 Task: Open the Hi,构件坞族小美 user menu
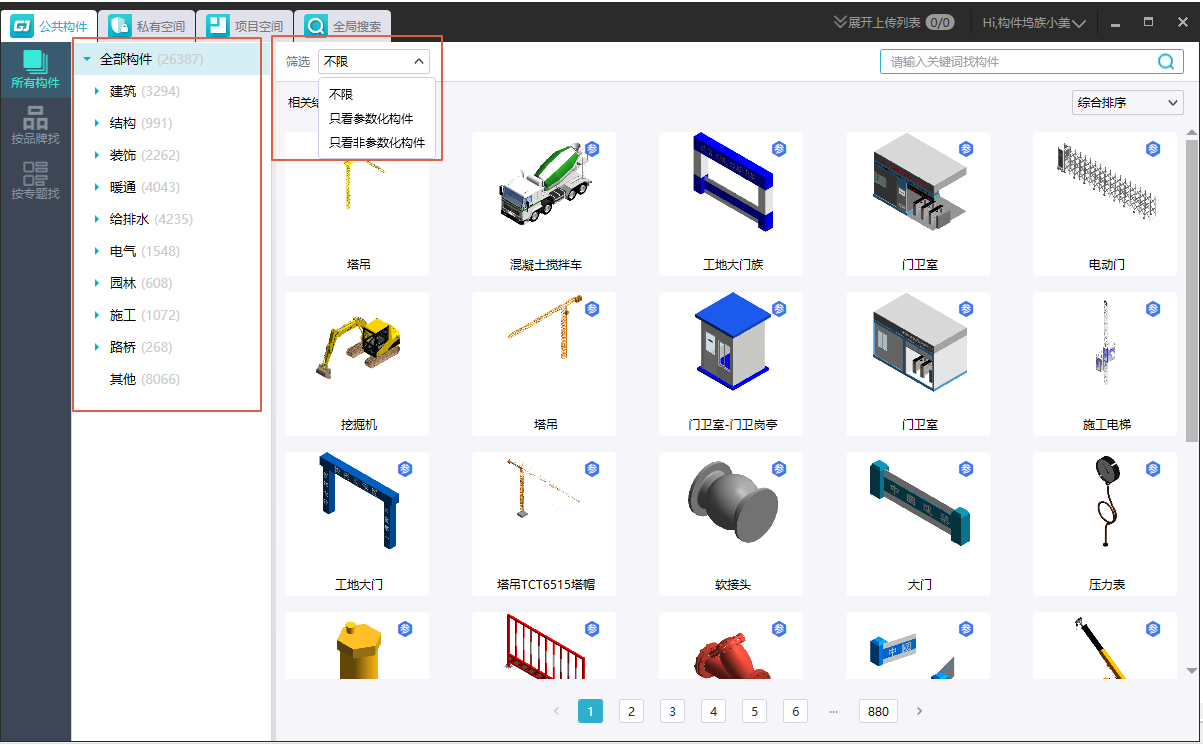[x=1034, y=23]
